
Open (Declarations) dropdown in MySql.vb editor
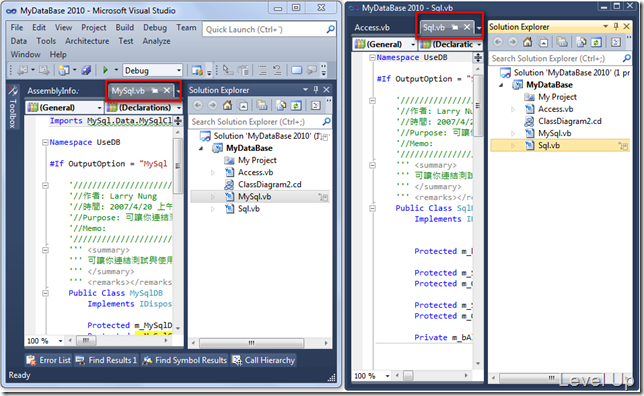coord(179,108)
